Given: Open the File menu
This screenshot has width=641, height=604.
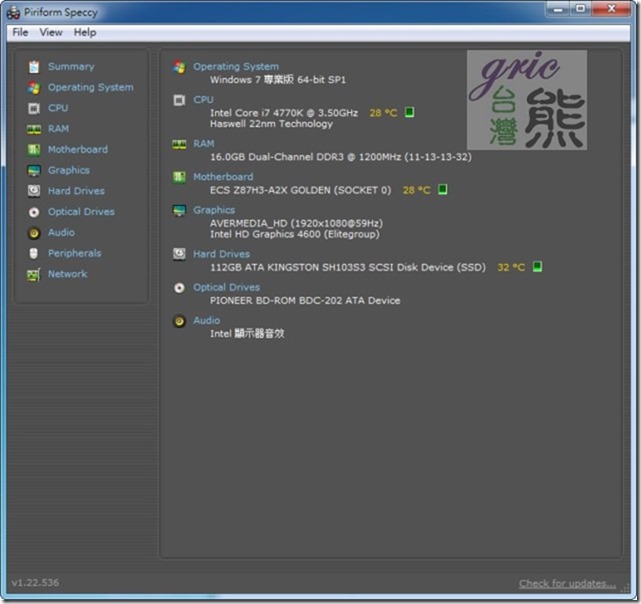Looking at the screenshot, I should pyautogui.click(x=20, y=32).
